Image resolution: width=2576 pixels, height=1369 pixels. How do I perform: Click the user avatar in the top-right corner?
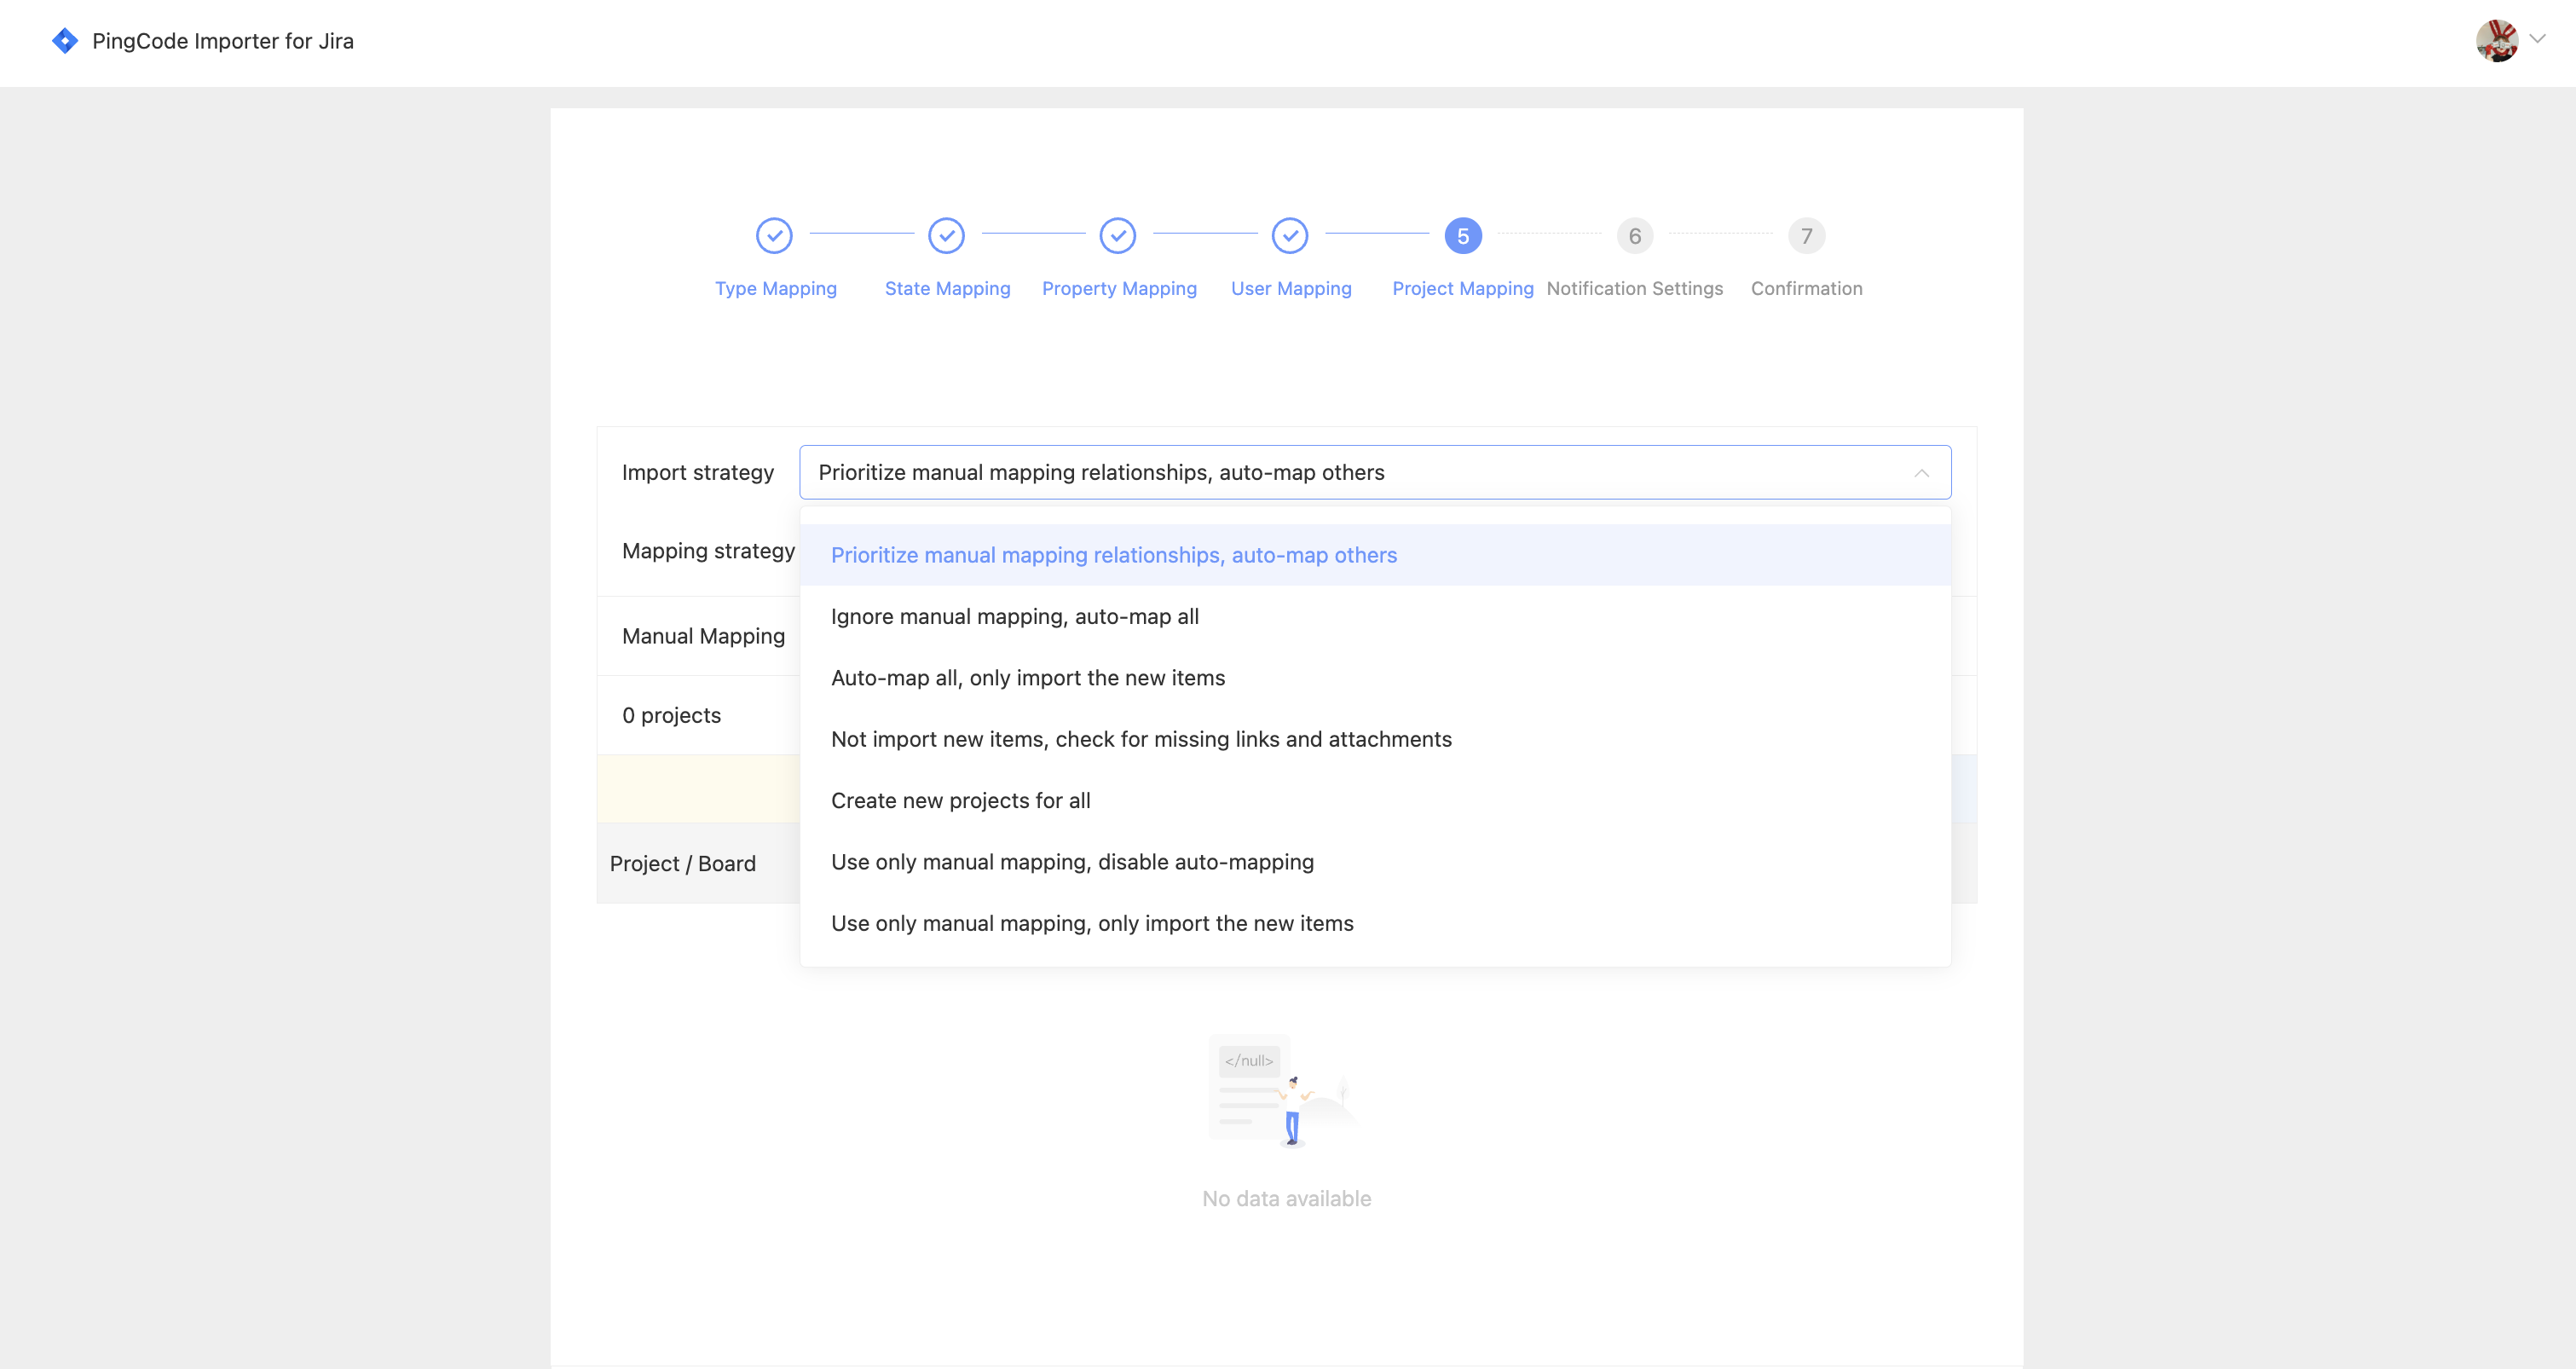click(x=2497, y=41)
